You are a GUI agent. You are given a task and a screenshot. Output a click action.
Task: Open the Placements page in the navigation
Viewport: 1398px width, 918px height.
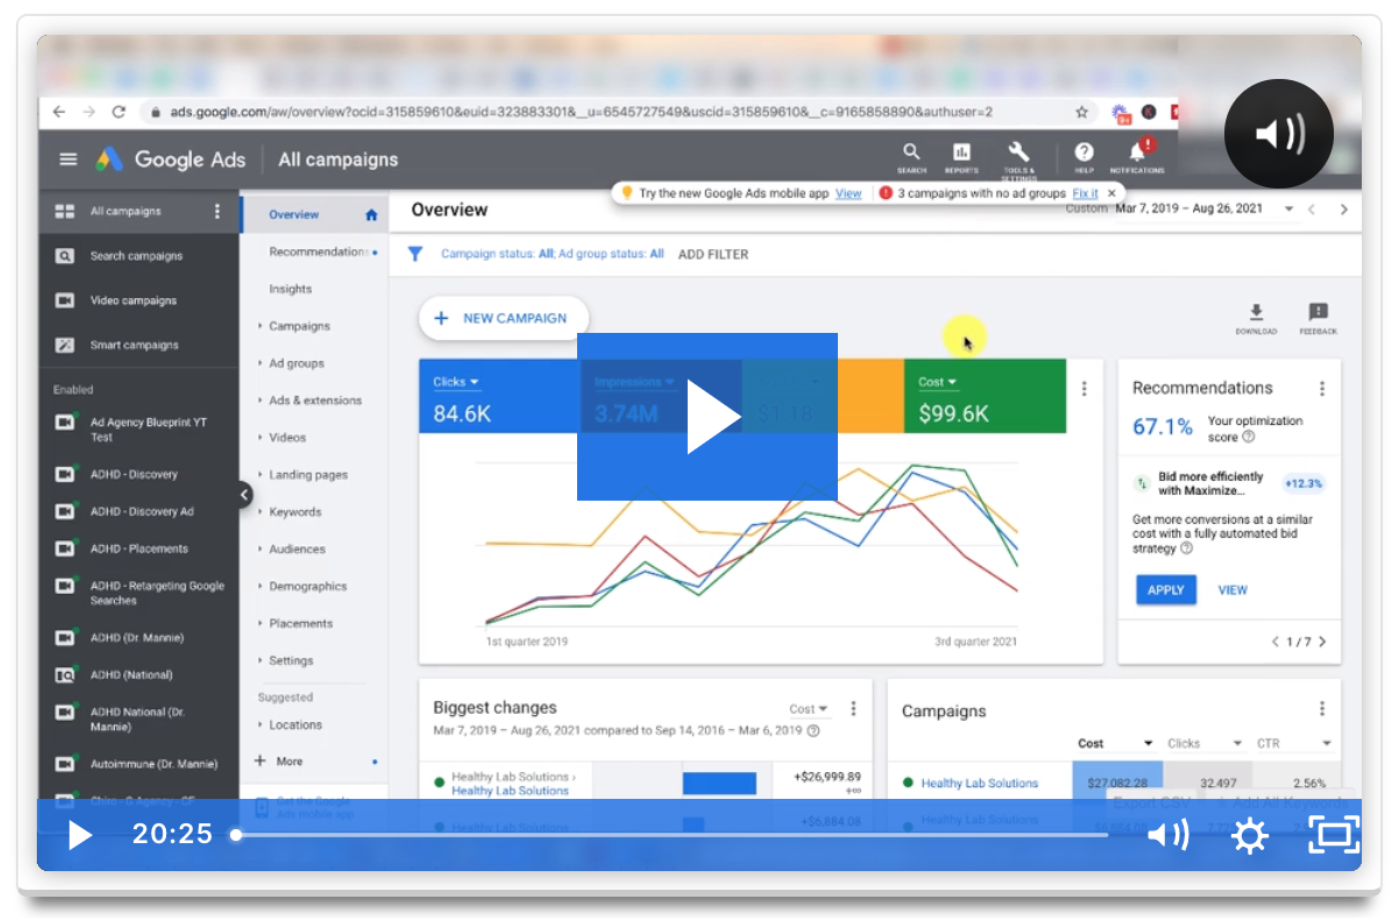[300, 623]
